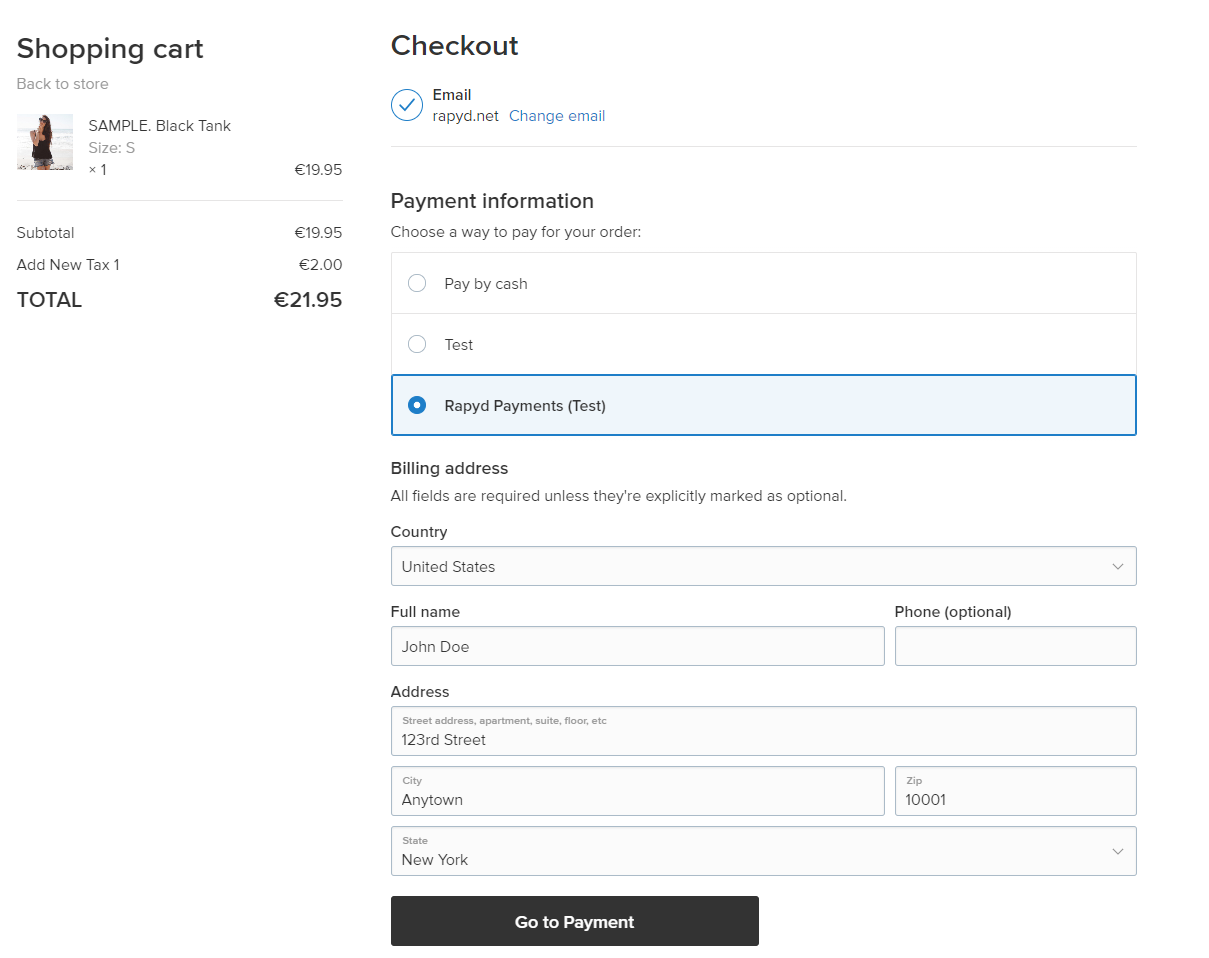
Task: Click the TOTAL amount €21.95
Action: coord(308,300)
